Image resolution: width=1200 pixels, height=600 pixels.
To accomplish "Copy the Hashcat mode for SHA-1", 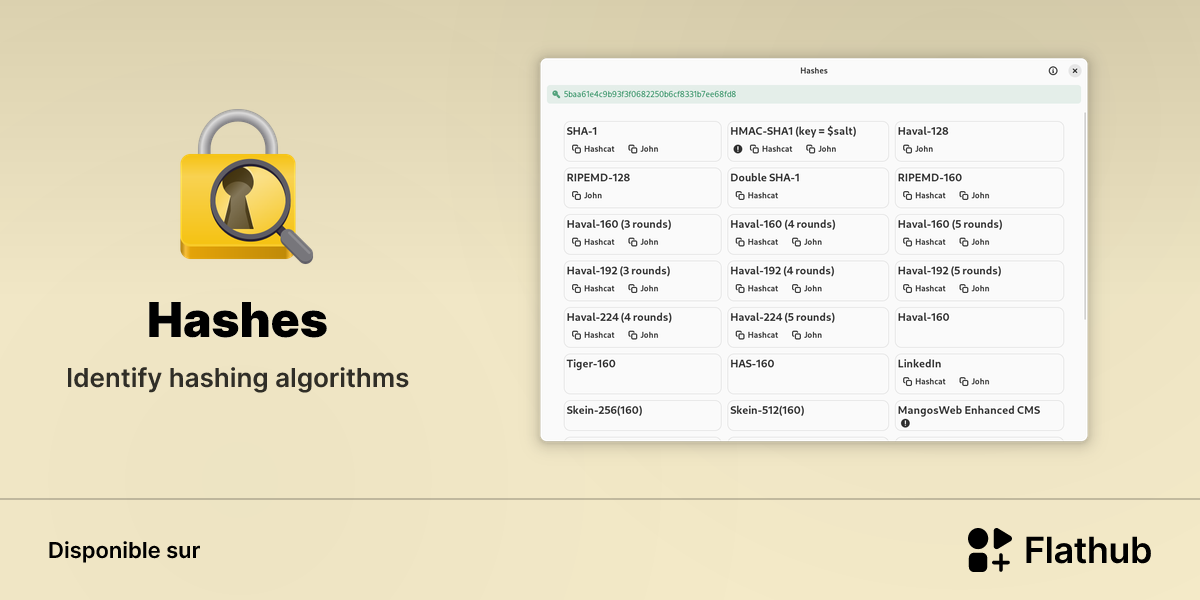I will [593, 149].
